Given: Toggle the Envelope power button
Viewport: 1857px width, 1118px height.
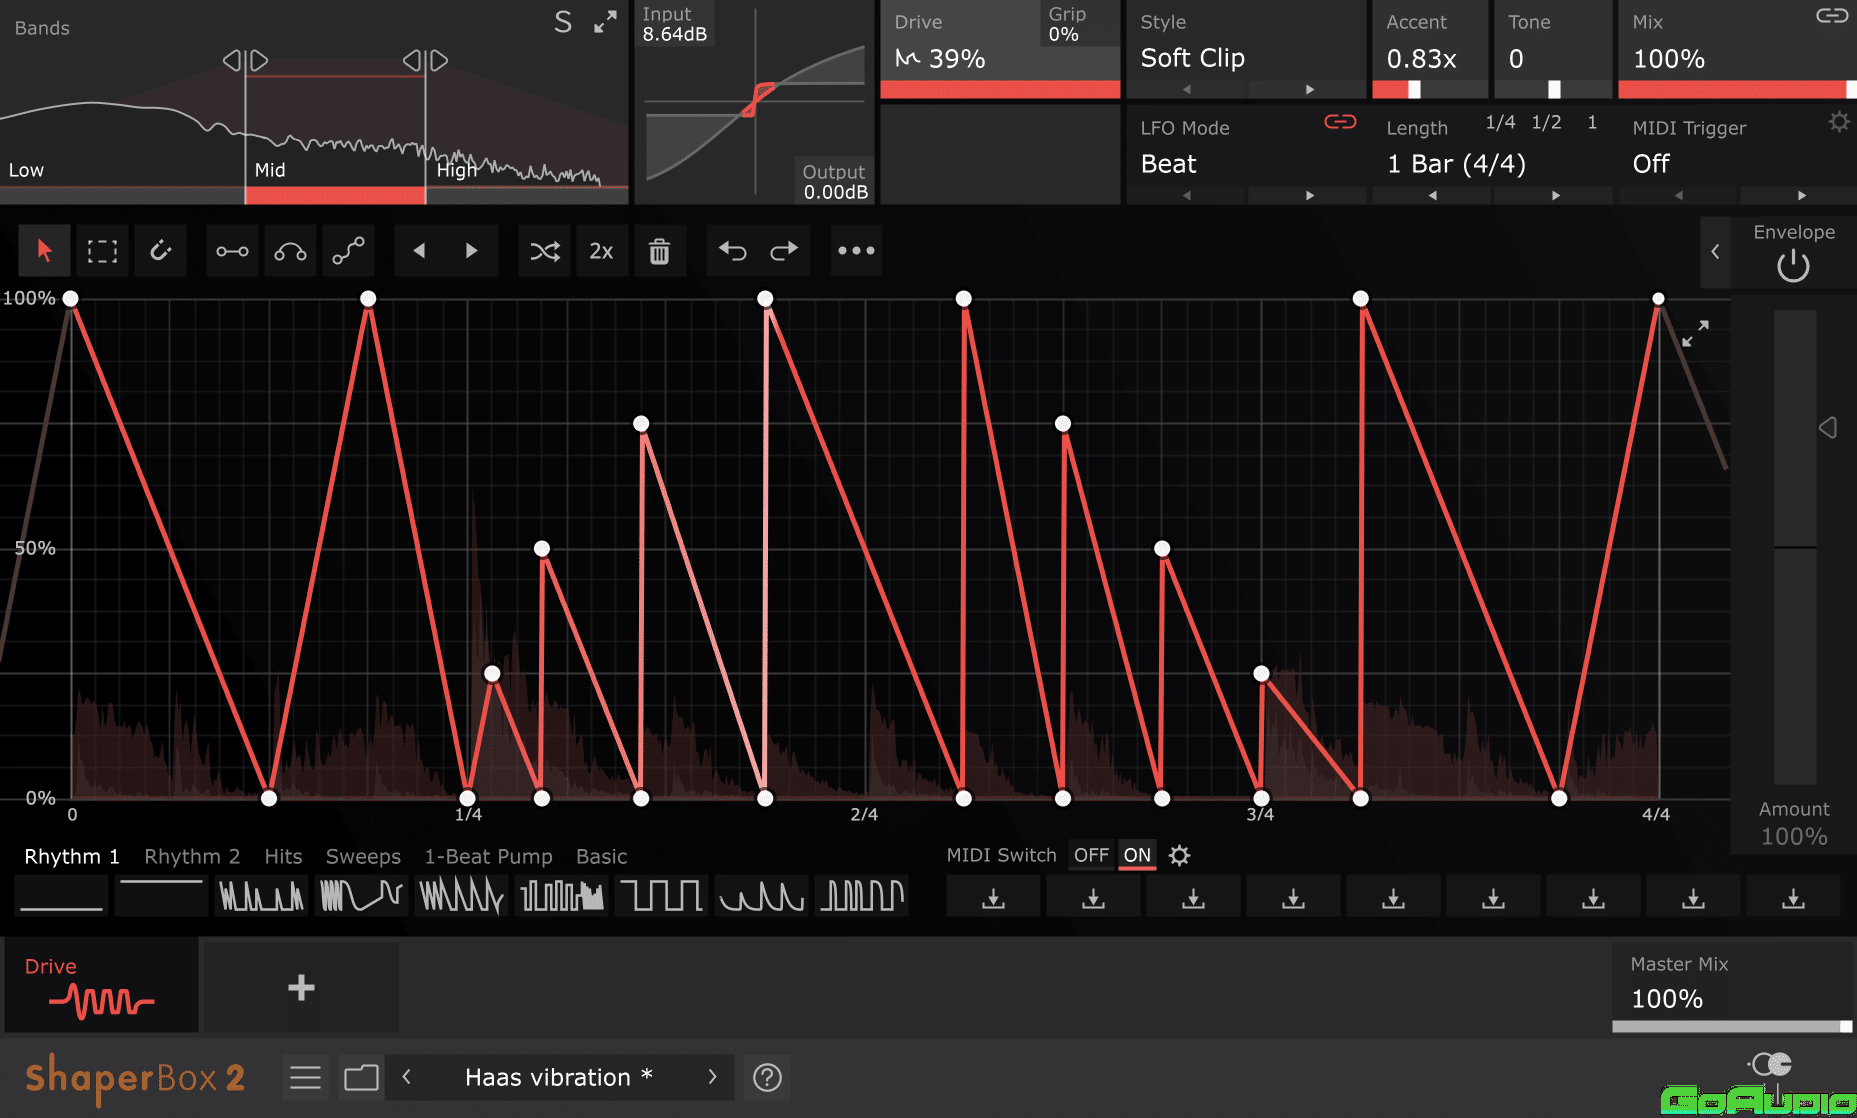Looking at the screenshot, I should (x=1791, y=266).
